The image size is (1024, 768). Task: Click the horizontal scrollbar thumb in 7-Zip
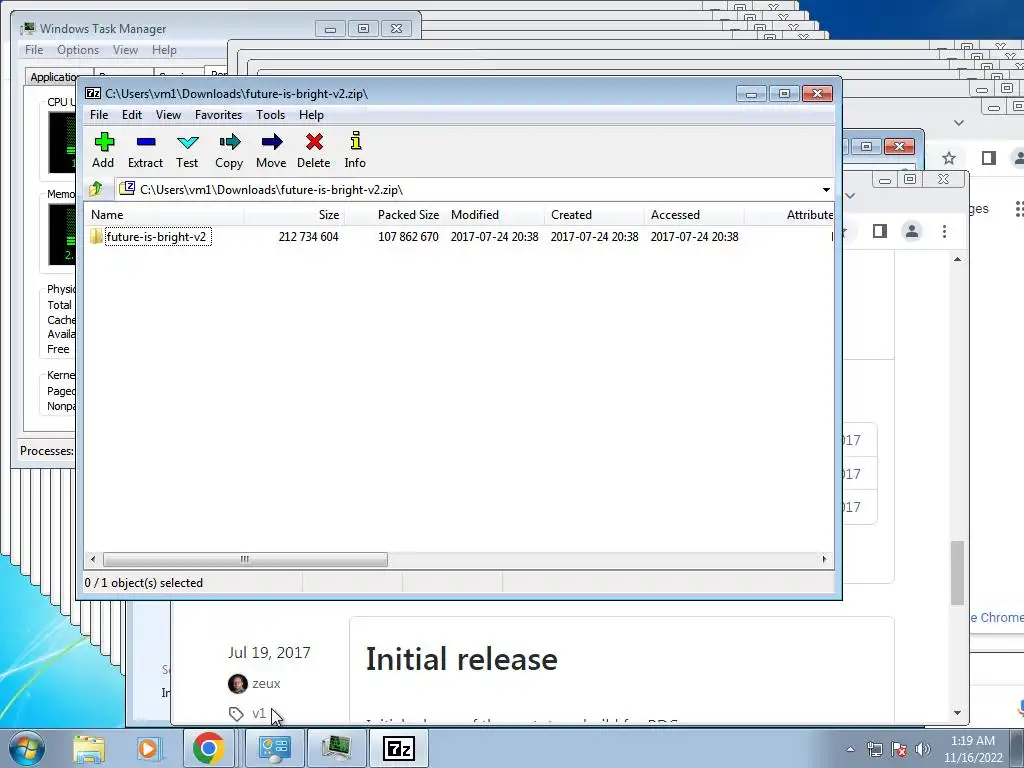point(245,559)
